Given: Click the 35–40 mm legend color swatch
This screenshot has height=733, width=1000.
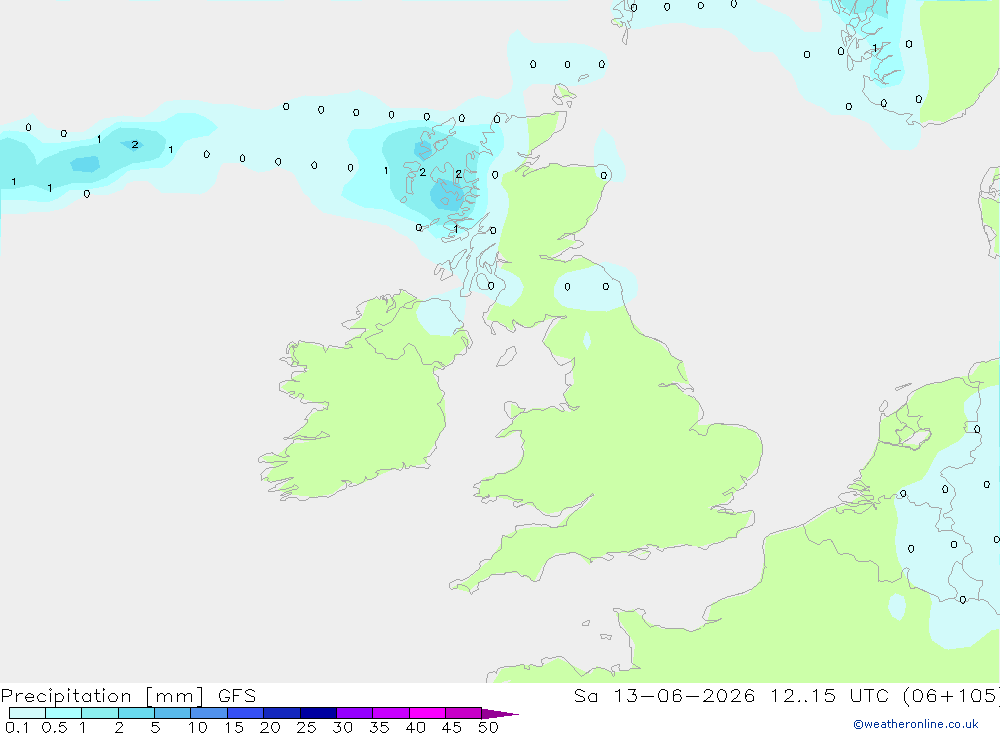Looking at the screenshot, I should click(x=391, y=713).
